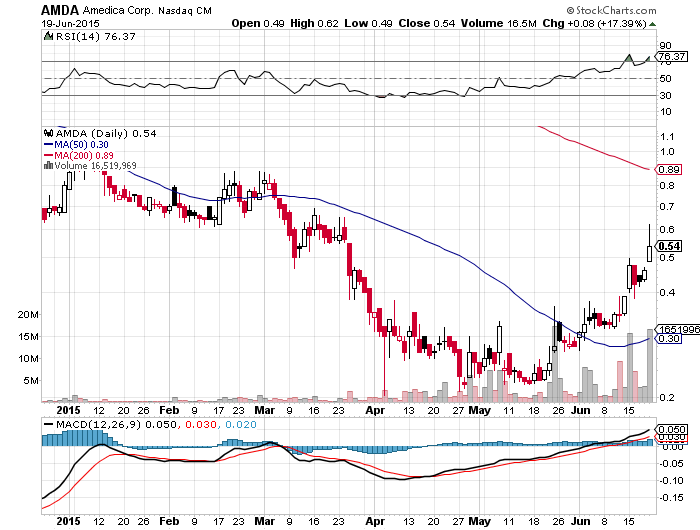Click the 5M volume axis label

pos(30,381)
